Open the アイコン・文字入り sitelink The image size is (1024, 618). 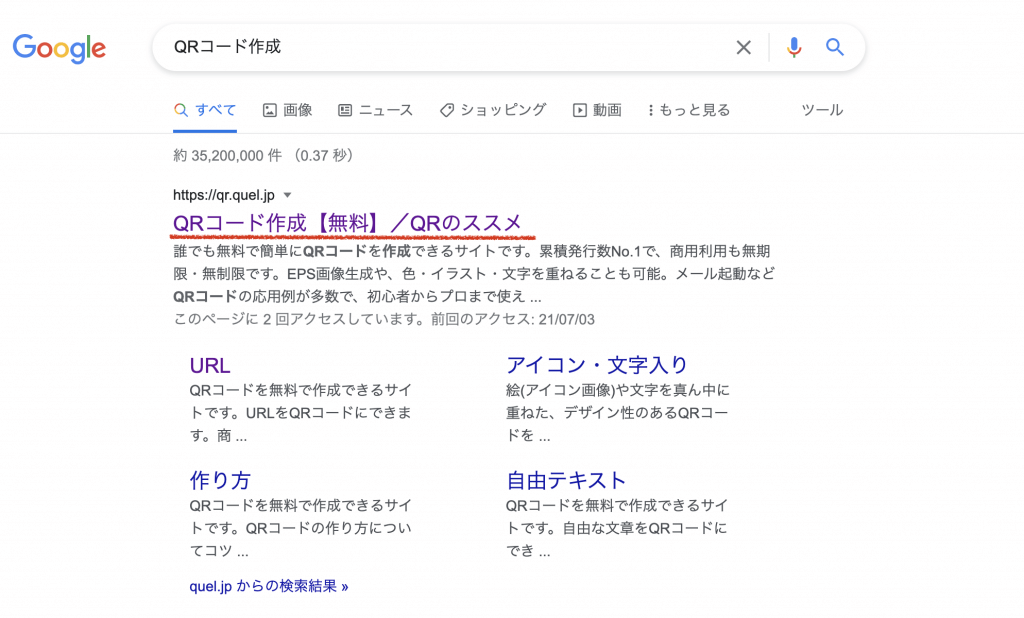597,365
